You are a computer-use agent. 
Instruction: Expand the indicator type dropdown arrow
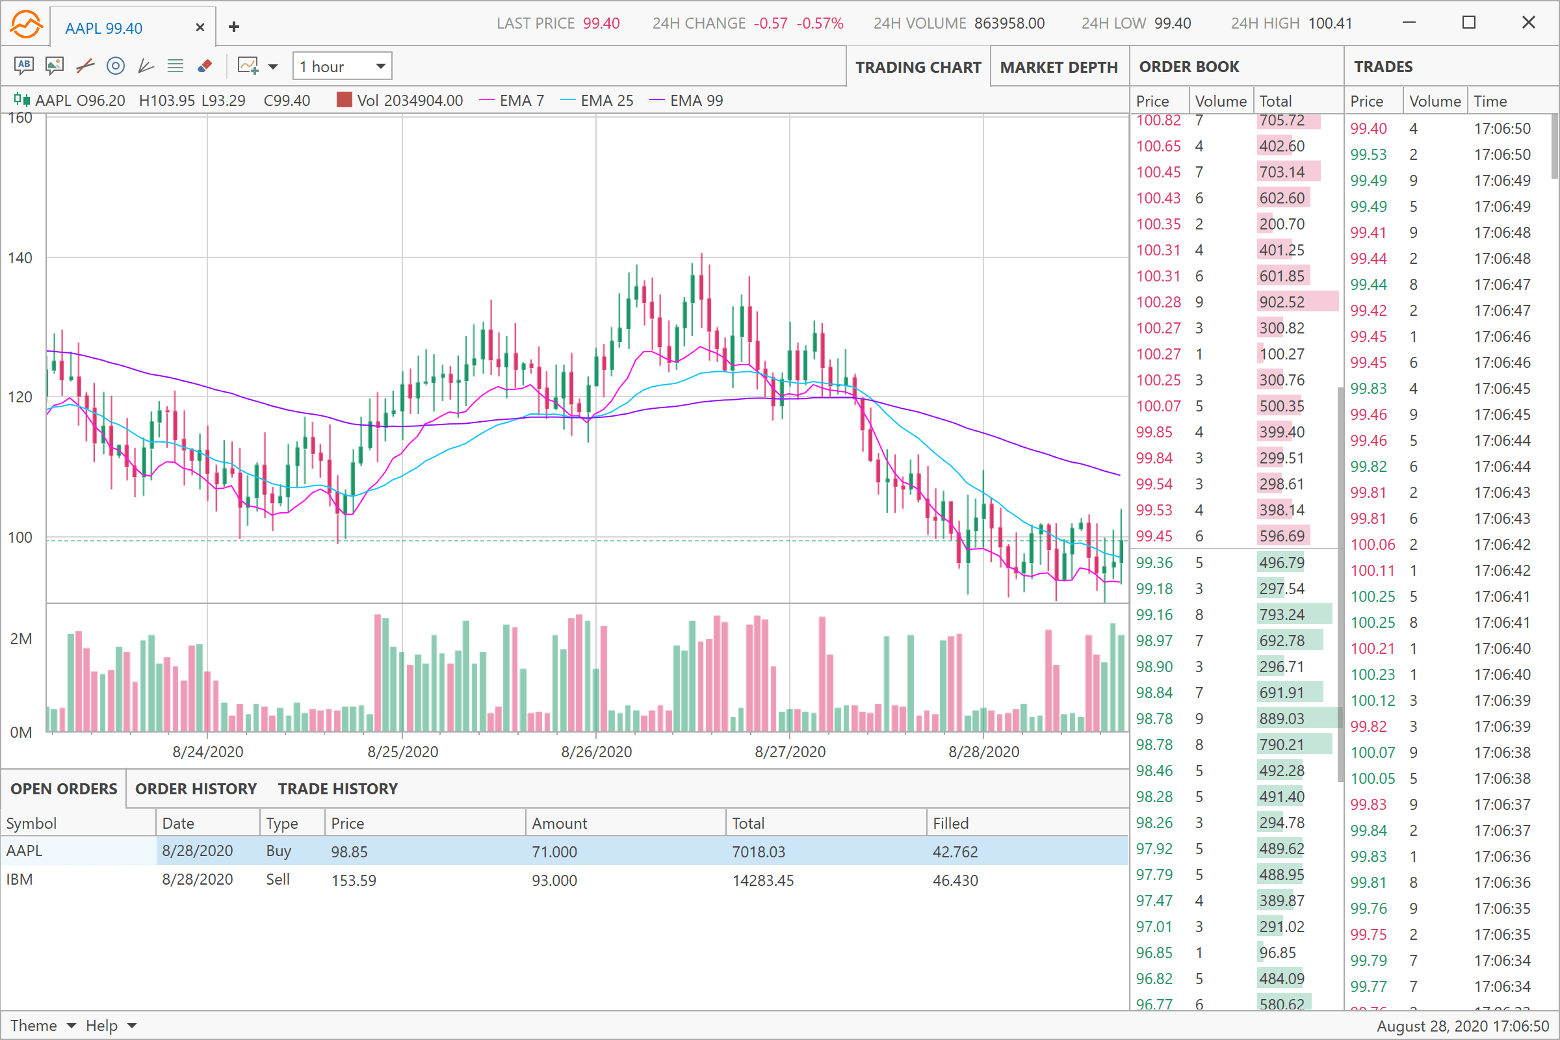272,65
